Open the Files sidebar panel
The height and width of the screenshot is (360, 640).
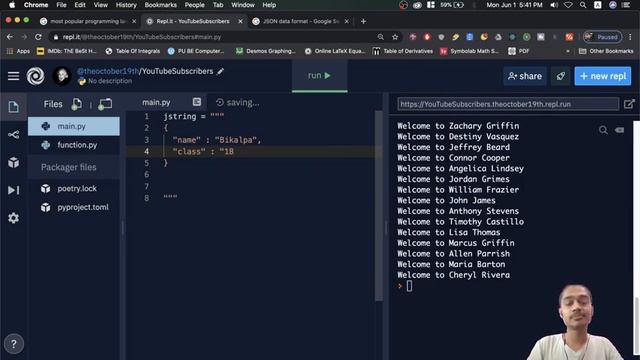(x=13, y=107)
